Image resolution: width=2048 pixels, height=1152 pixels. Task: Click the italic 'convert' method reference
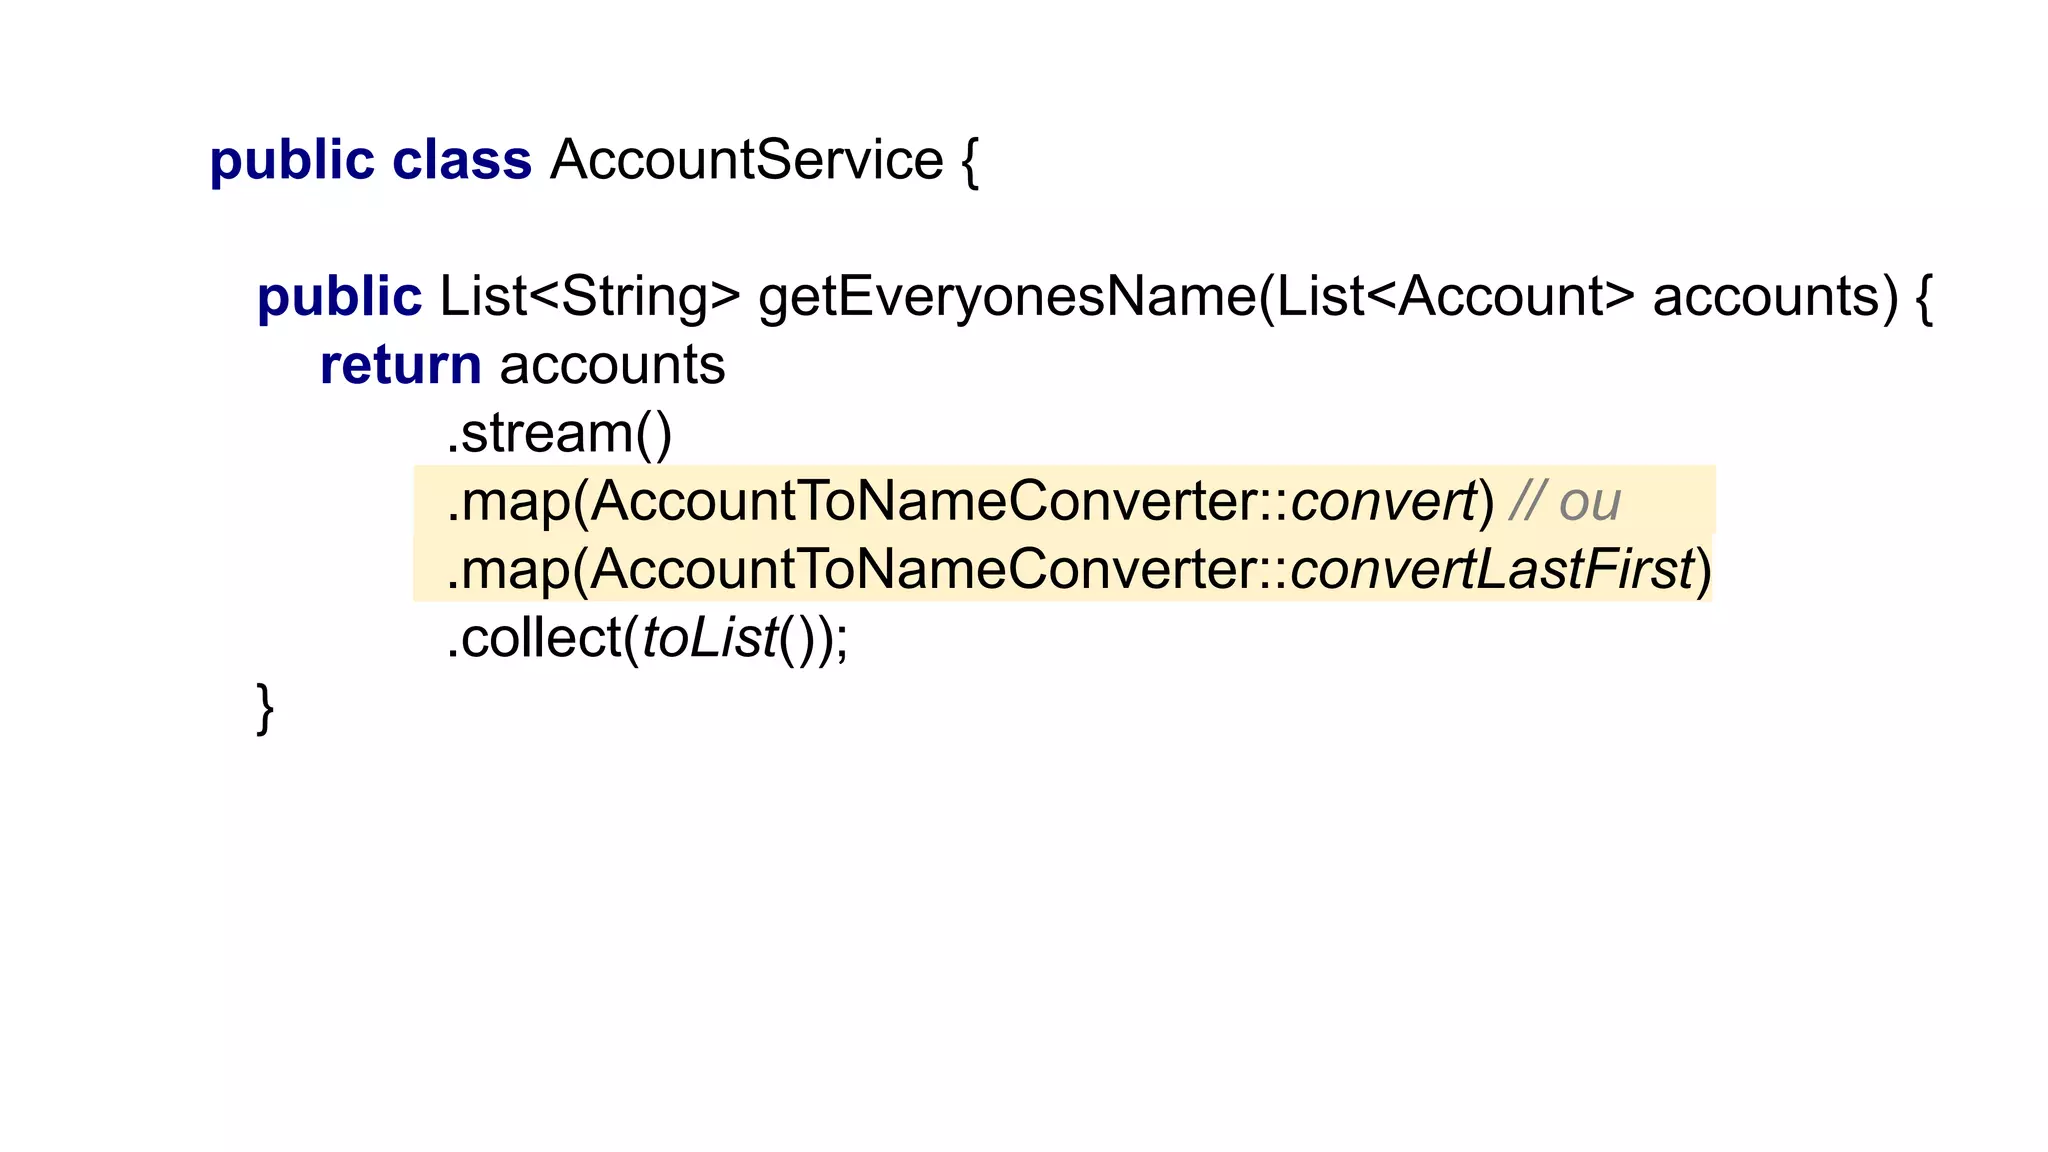pos(1384,502)
